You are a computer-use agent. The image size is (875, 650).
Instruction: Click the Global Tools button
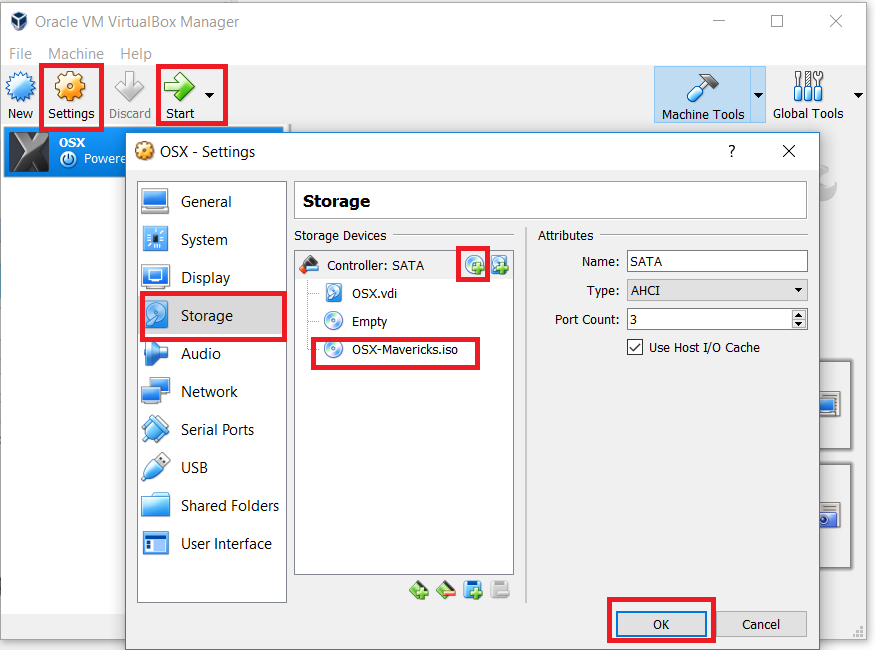[x=808, y=95]
